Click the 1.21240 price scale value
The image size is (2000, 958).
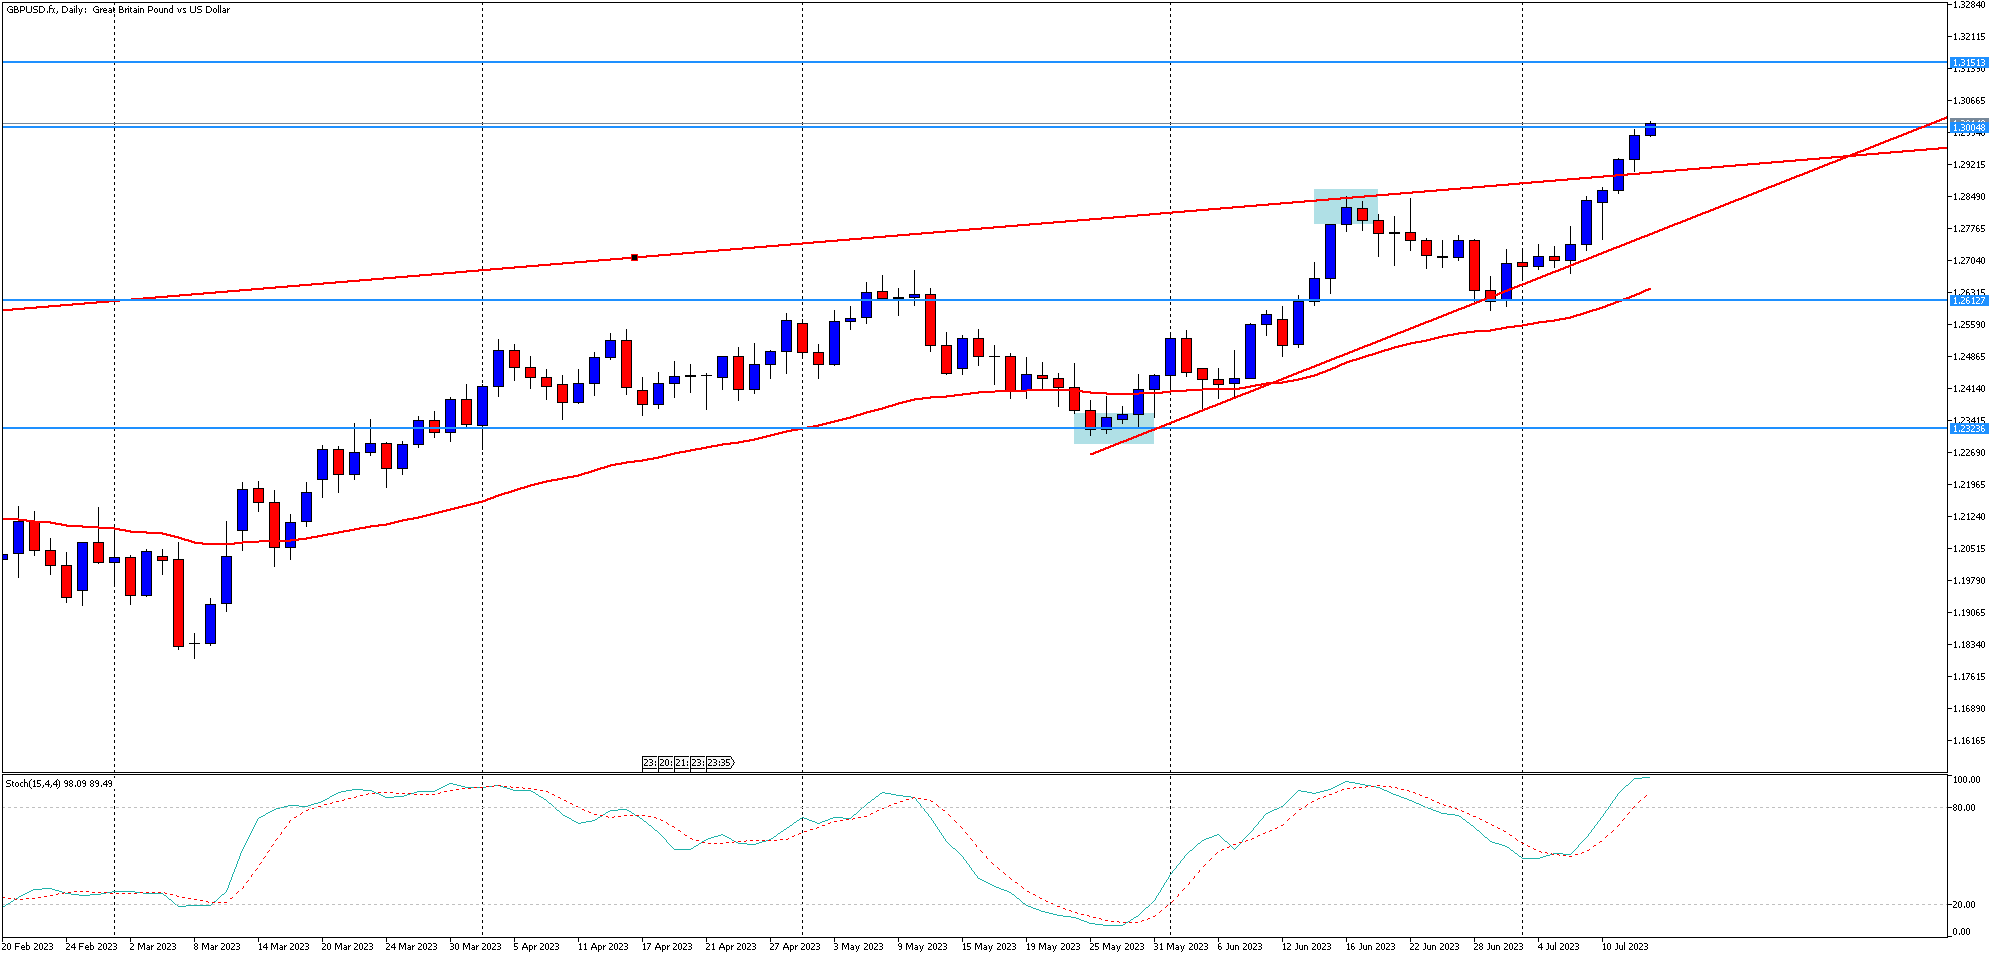pyautogui.click(x=1969, y=517)
